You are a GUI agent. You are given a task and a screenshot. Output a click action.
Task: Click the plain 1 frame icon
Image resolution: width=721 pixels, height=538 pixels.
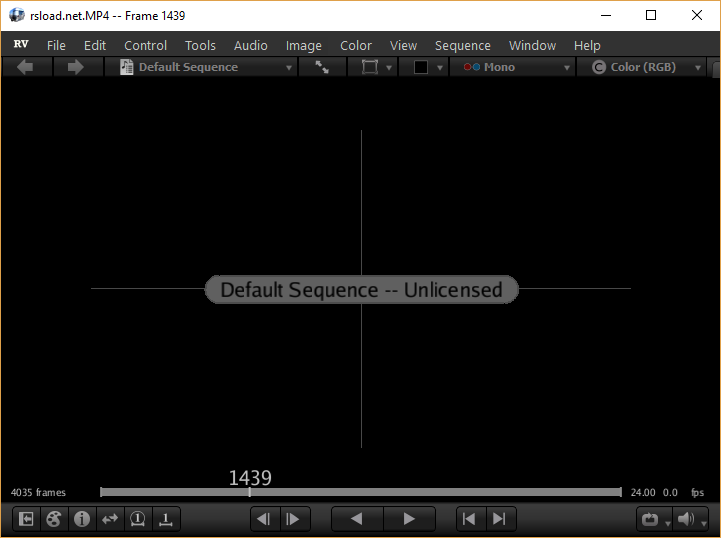(166, 519)
